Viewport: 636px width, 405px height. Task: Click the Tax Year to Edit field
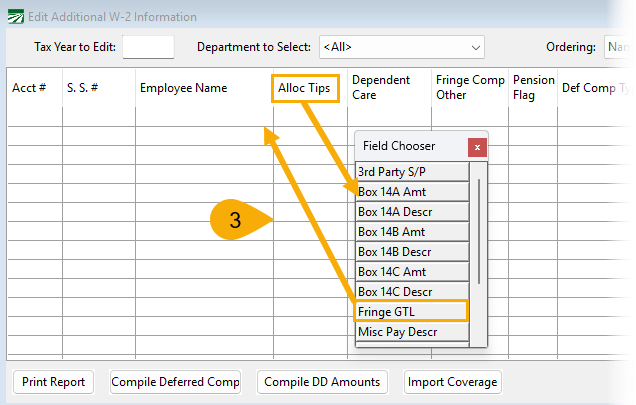pyautogui.click(x=147, y=47)
